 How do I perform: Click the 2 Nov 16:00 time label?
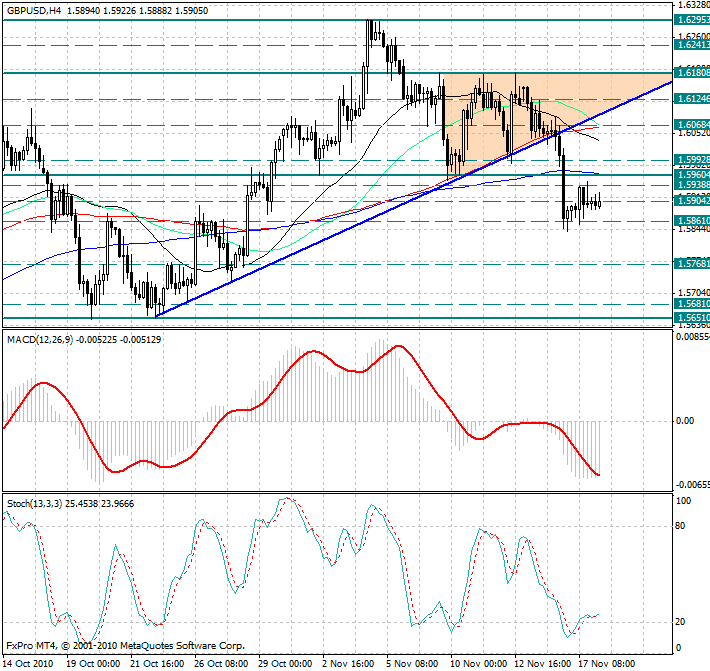(348, 664)
